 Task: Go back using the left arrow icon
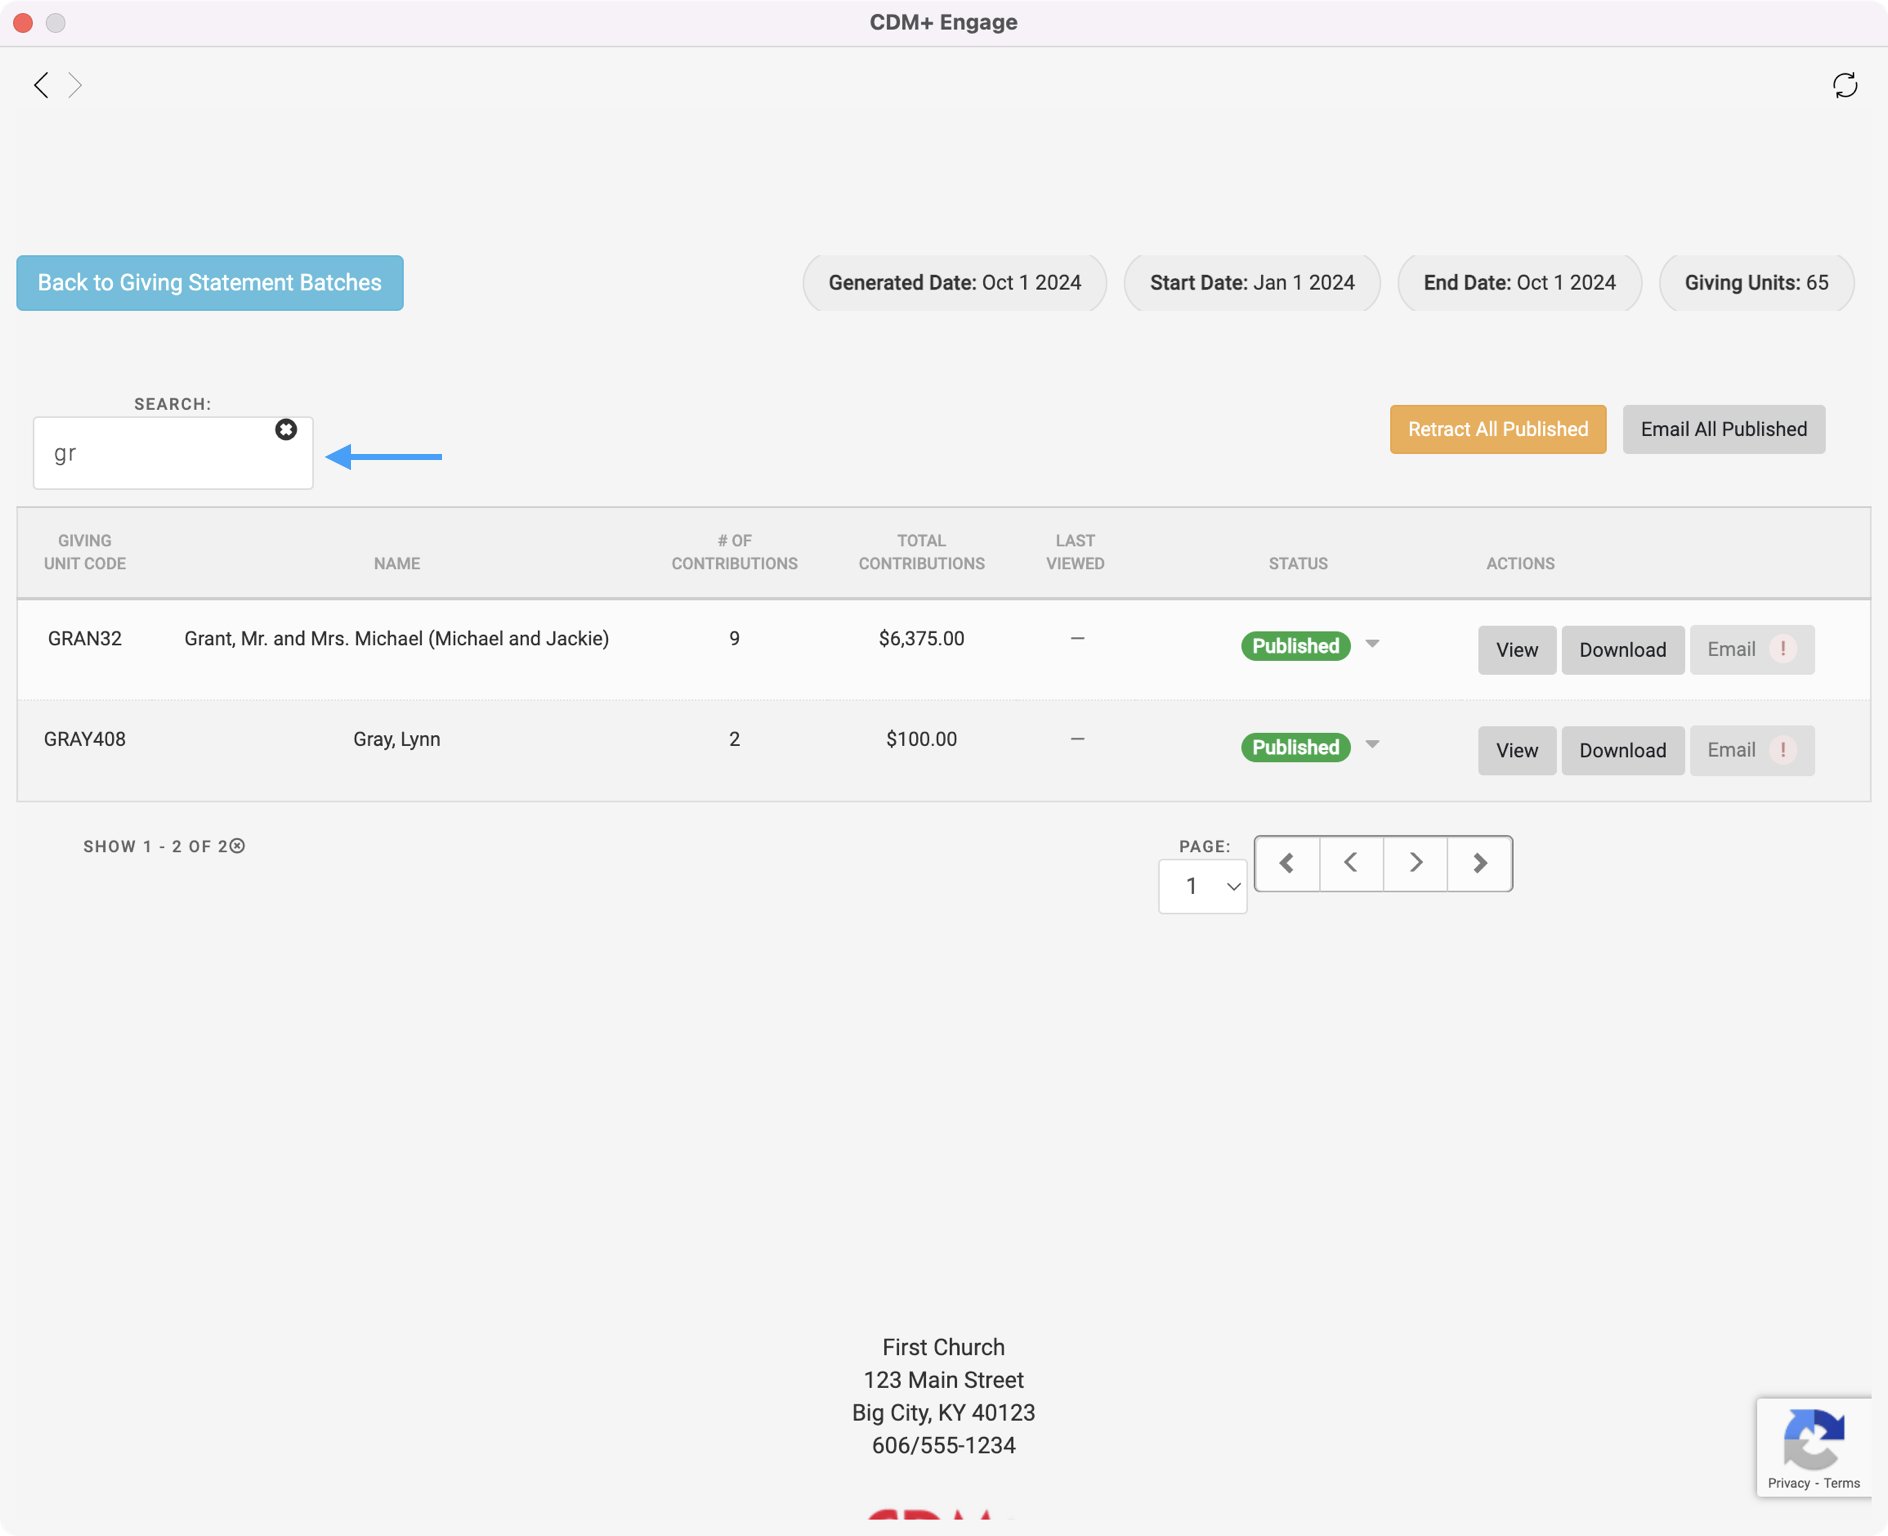tap(41, 85)
